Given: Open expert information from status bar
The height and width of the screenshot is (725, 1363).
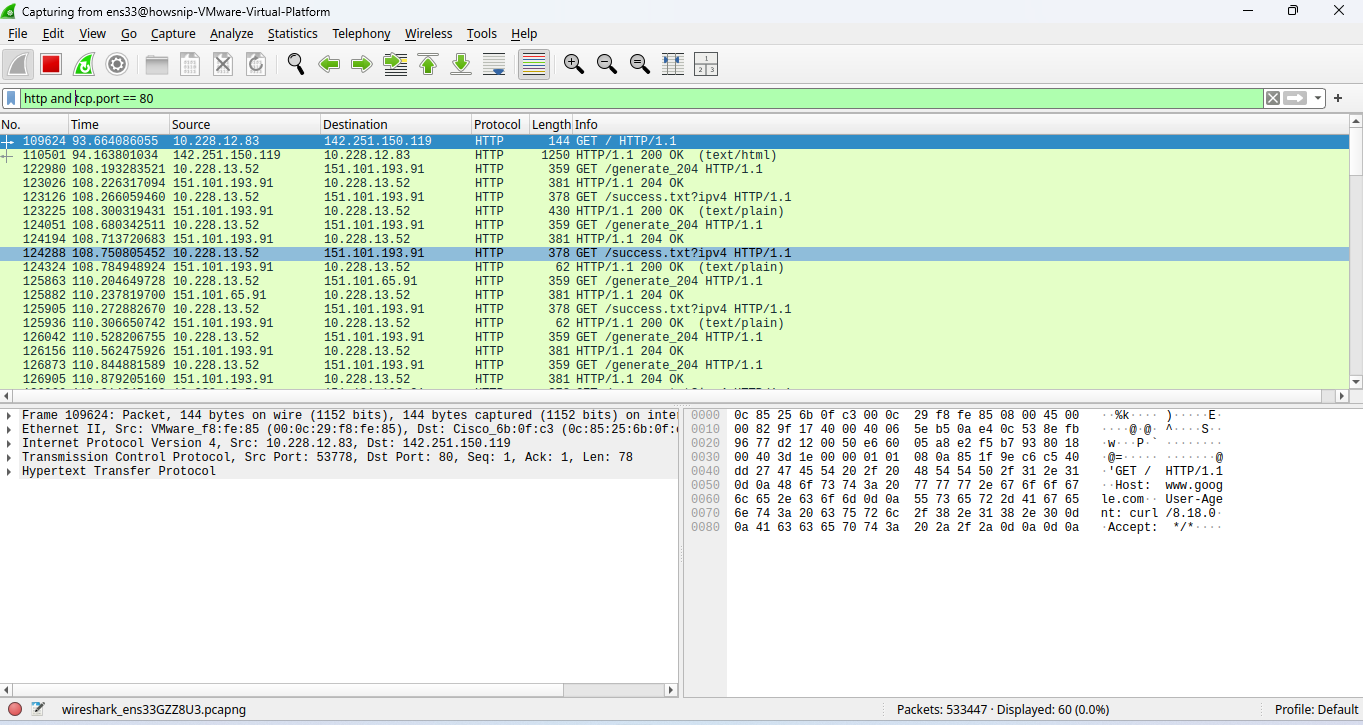Looking at the screenshot, I should coord(15,710).
